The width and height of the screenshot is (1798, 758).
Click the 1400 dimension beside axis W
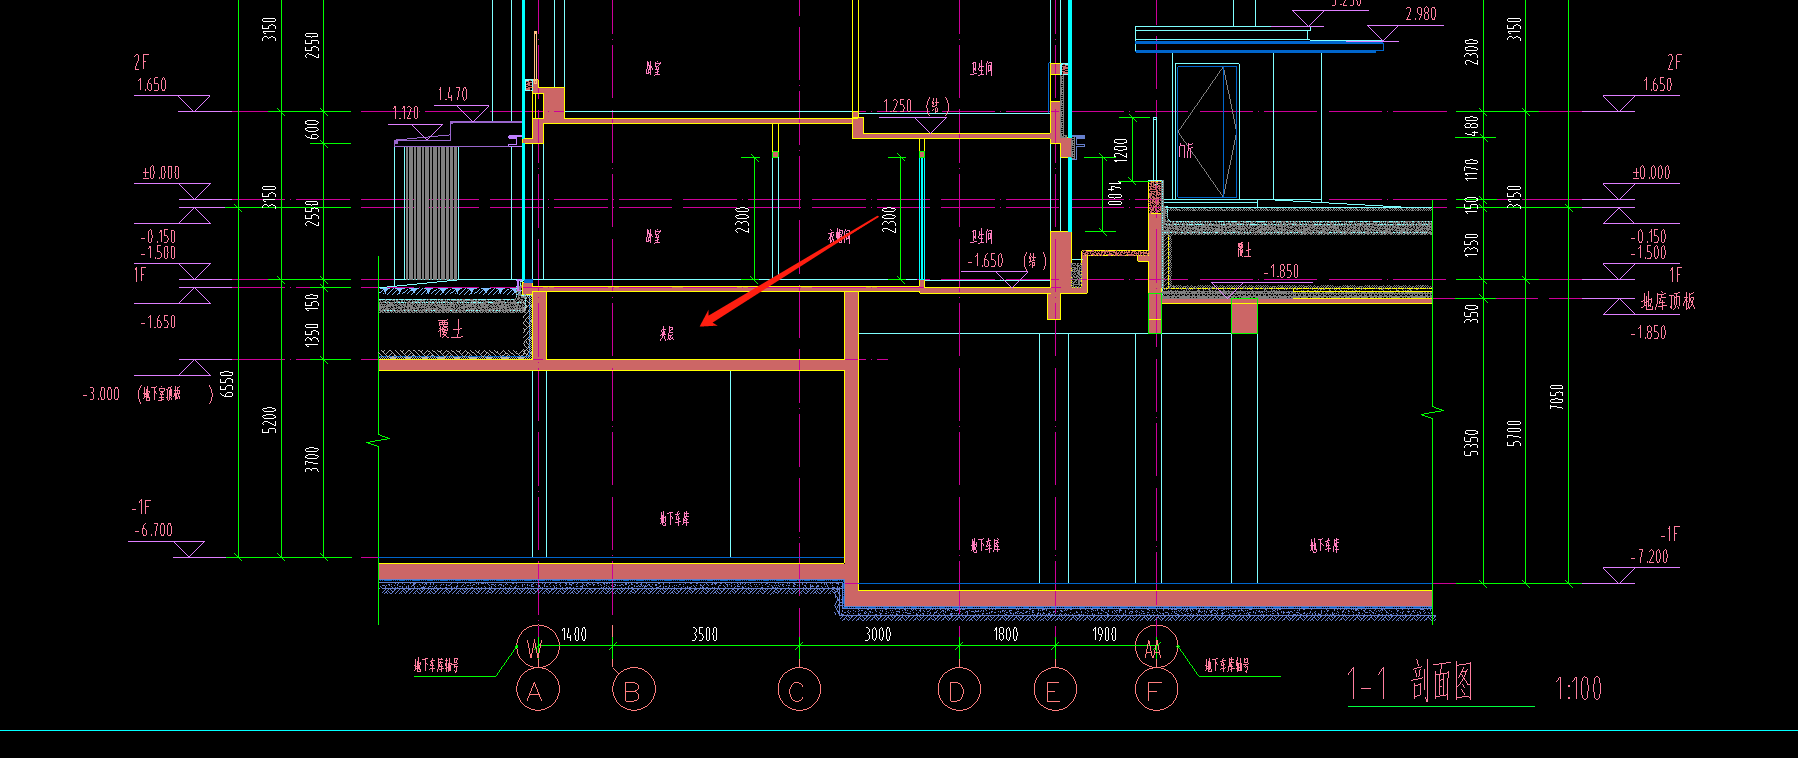pyautogui.click(x=574, y=634)
